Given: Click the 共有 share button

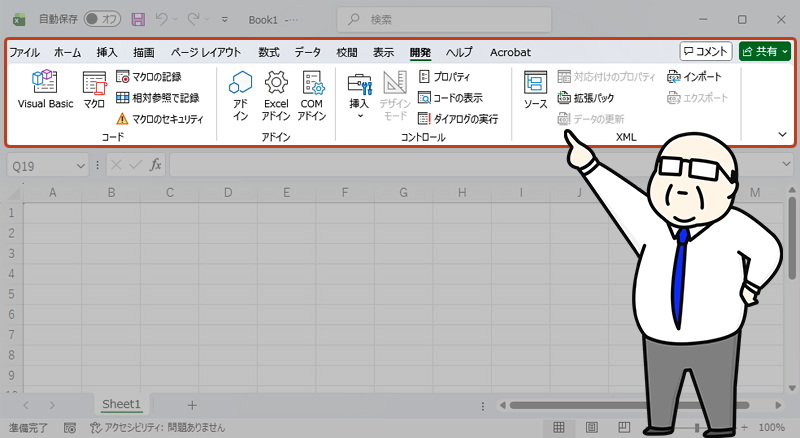Looking at the screenshot, I should pos(765,51).
